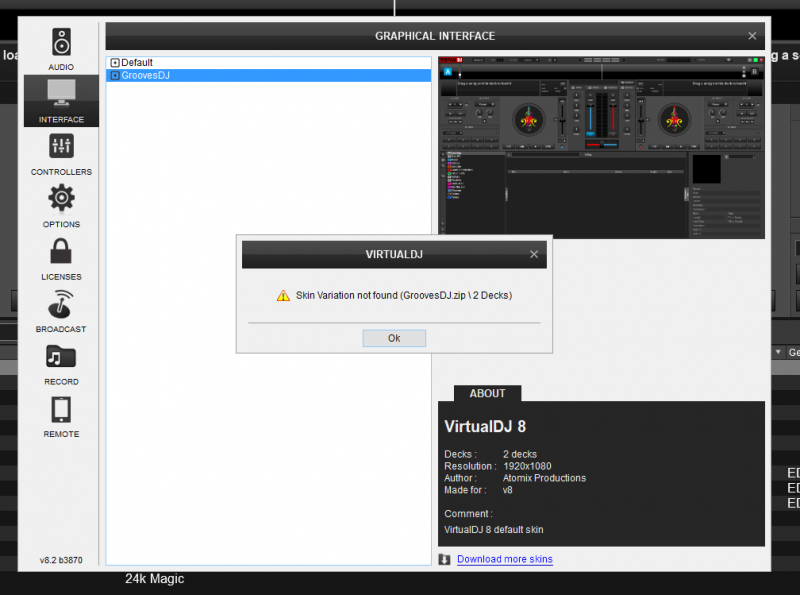Expand the Default skin entry

click(x=115, y=63)
